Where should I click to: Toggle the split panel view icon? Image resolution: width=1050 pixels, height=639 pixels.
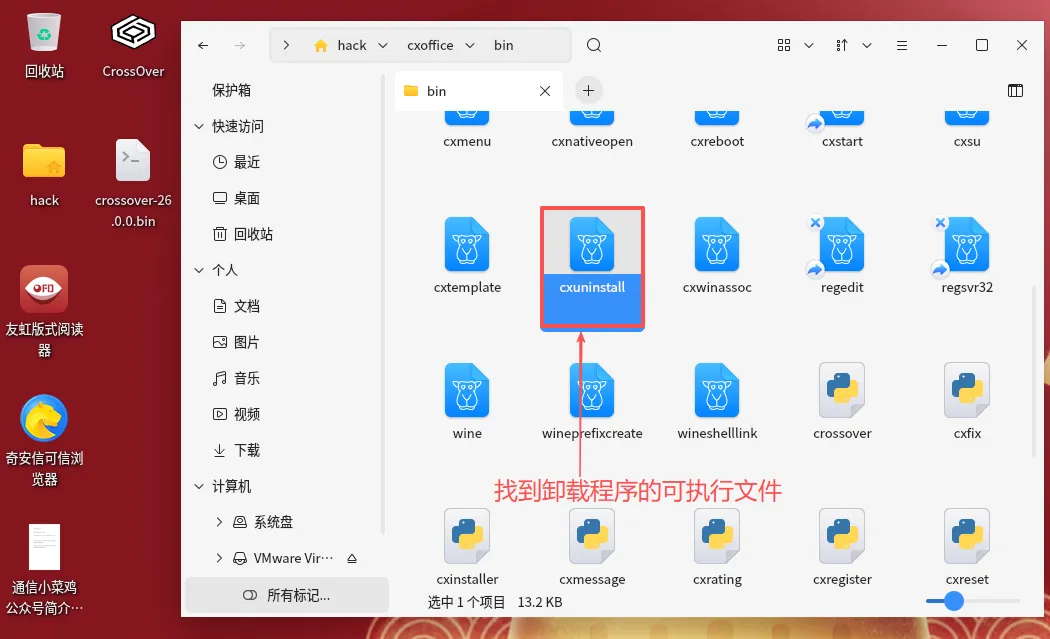pyautogui.click(x=1015, y=90)
